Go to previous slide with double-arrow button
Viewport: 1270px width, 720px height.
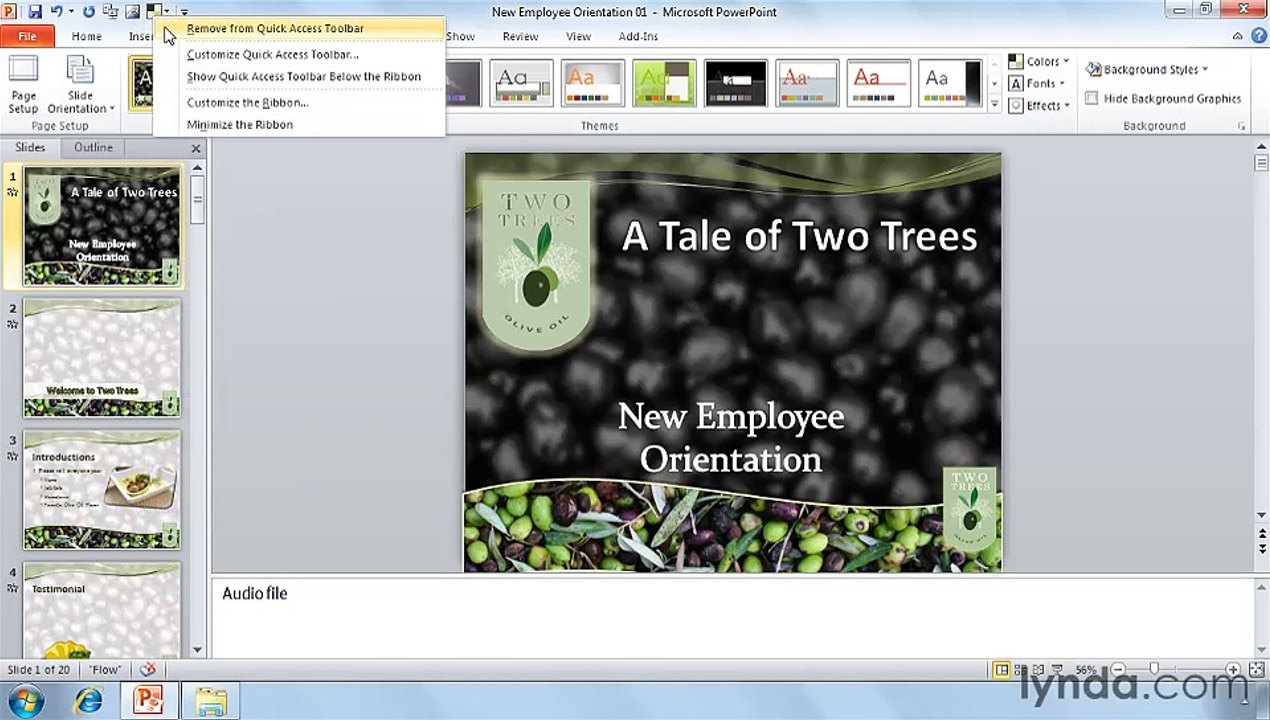pyautogui.click(x=1261, y=533)
